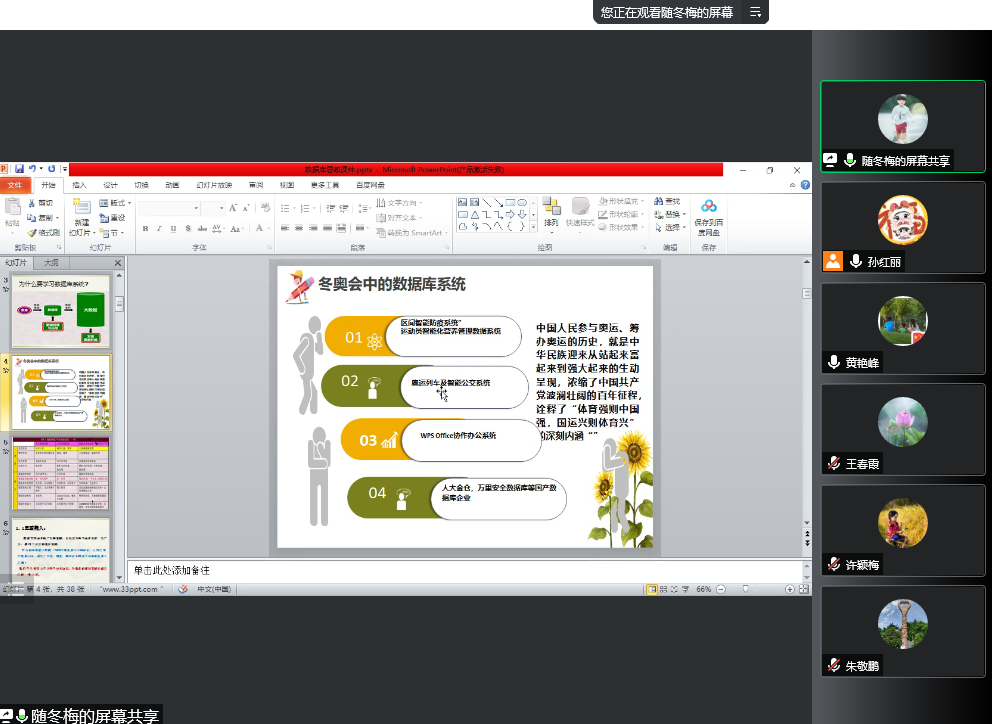
Task: Expand the shapes gallery more arrow
Action: pyautogui.click(x=534, y=227)
